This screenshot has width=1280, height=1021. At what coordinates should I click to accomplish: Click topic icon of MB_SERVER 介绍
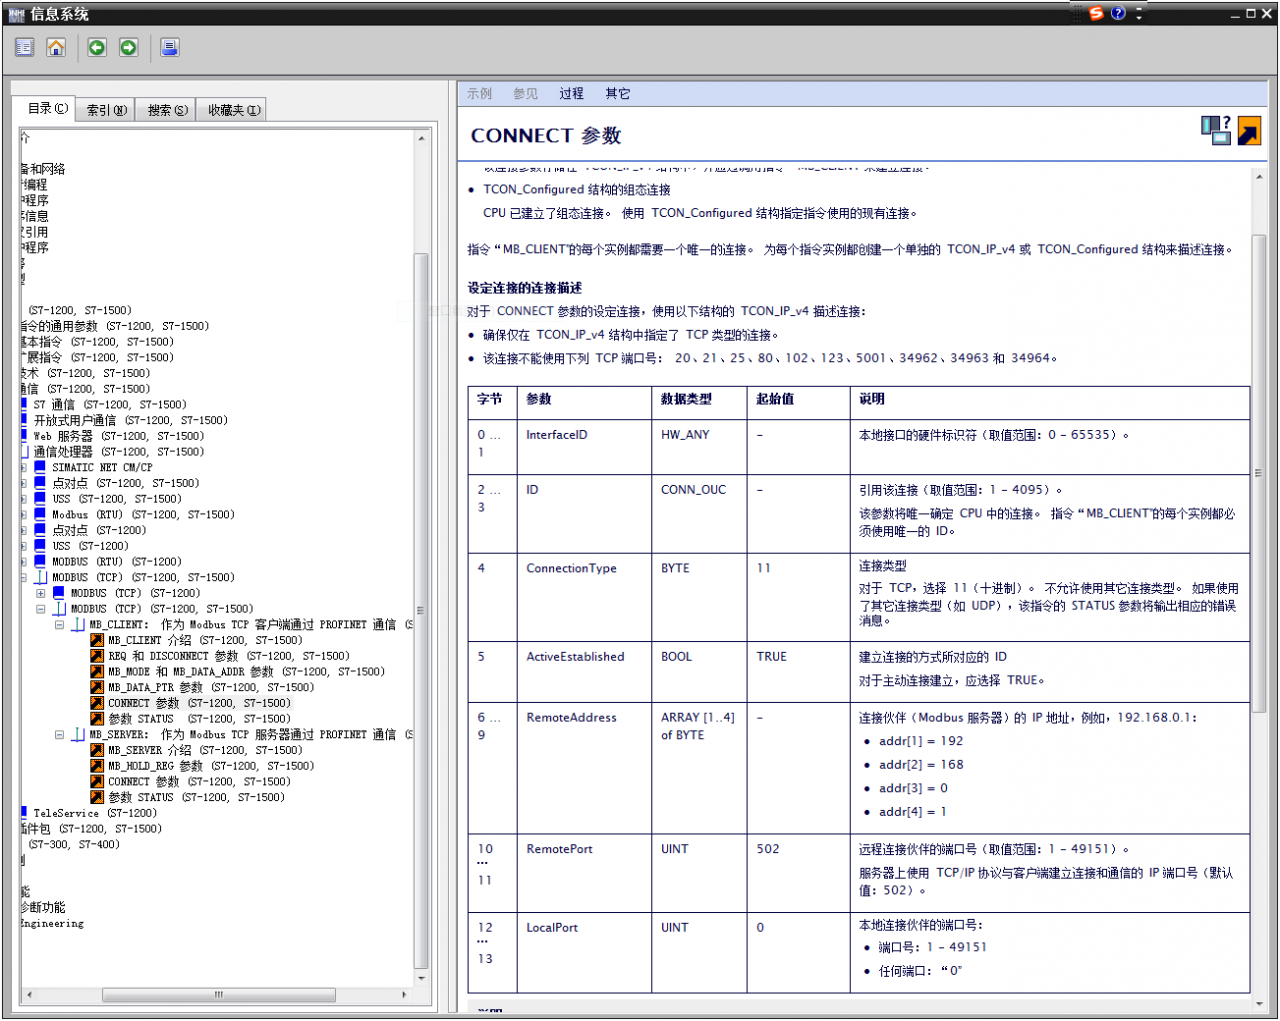[x=97, y=750]
